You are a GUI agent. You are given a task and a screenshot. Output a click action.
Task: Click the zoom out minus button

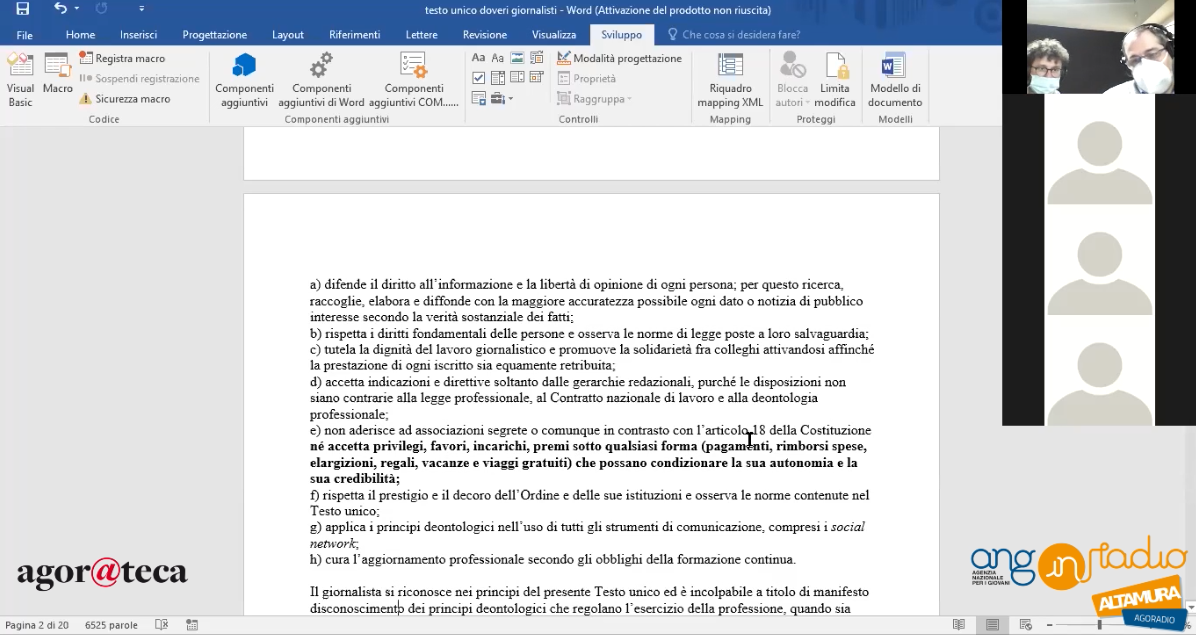tap(1050, 625)
